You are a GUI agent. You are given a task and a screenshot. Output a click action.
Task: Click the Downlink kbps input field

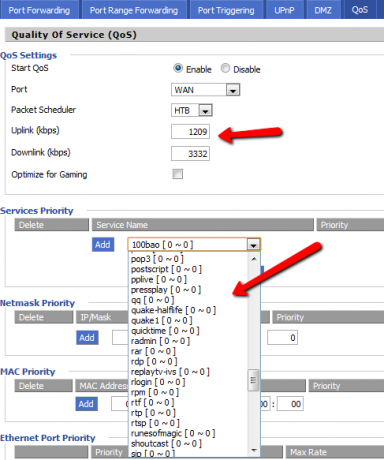pyautogui.click(x=190, y=154)
